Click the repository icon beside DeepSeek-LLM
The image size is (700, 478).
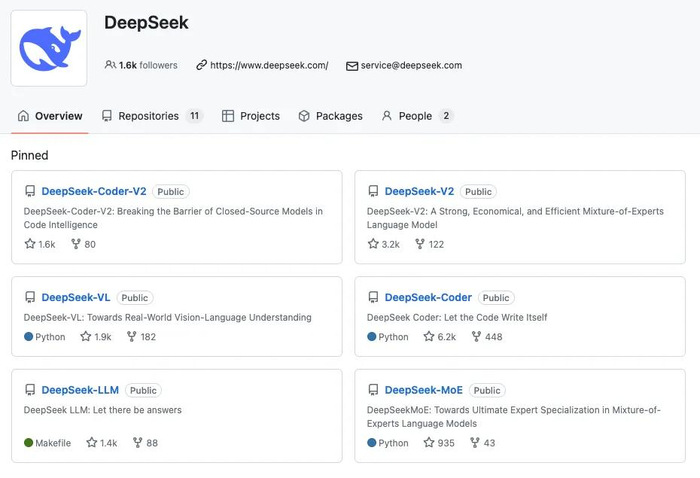[30, 390]
